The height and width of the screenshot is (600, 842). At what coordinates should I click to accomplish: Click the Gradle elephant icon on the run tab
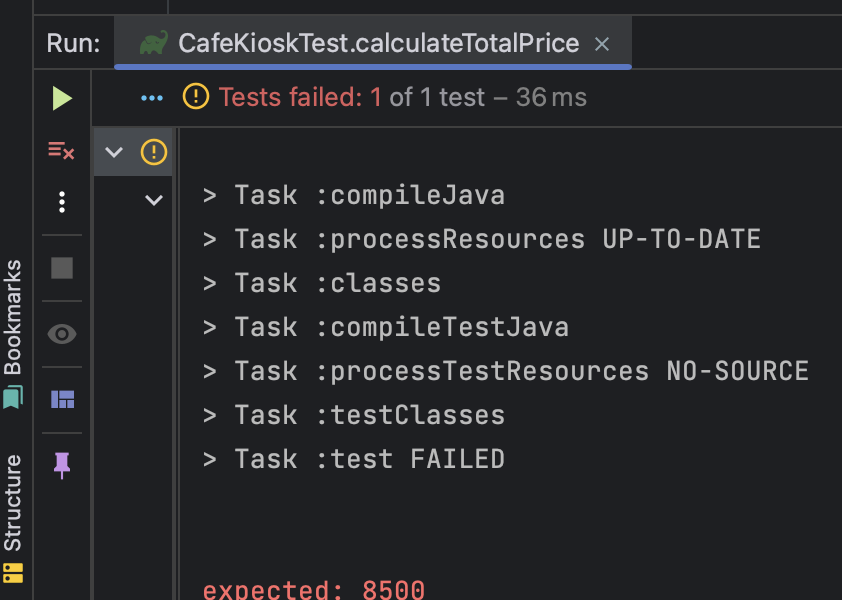click(x=153, y=44)
